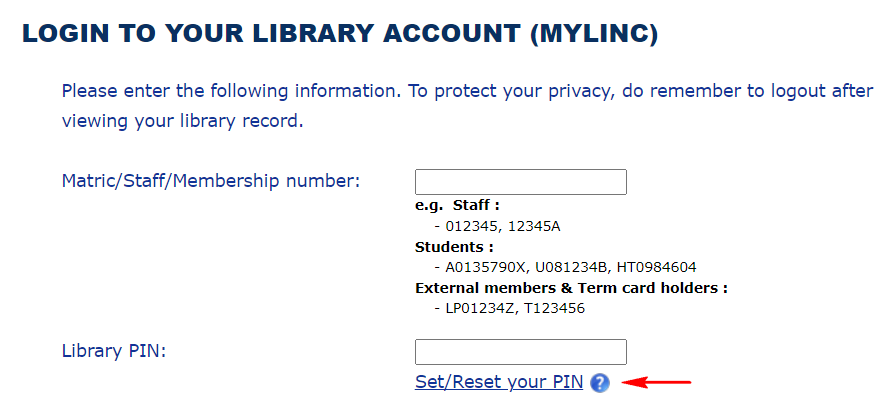
Task: Click the blue help question mark icon
Action: (600, 383)
